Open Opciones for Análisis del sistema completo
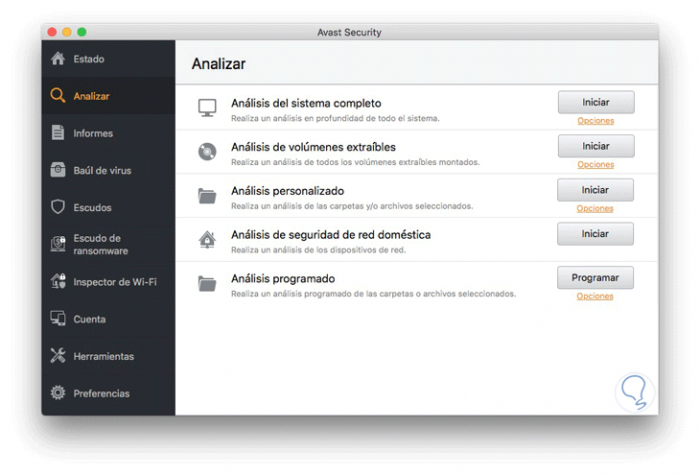Viewport: 700px width, 475px height. (x=596, y=121)
